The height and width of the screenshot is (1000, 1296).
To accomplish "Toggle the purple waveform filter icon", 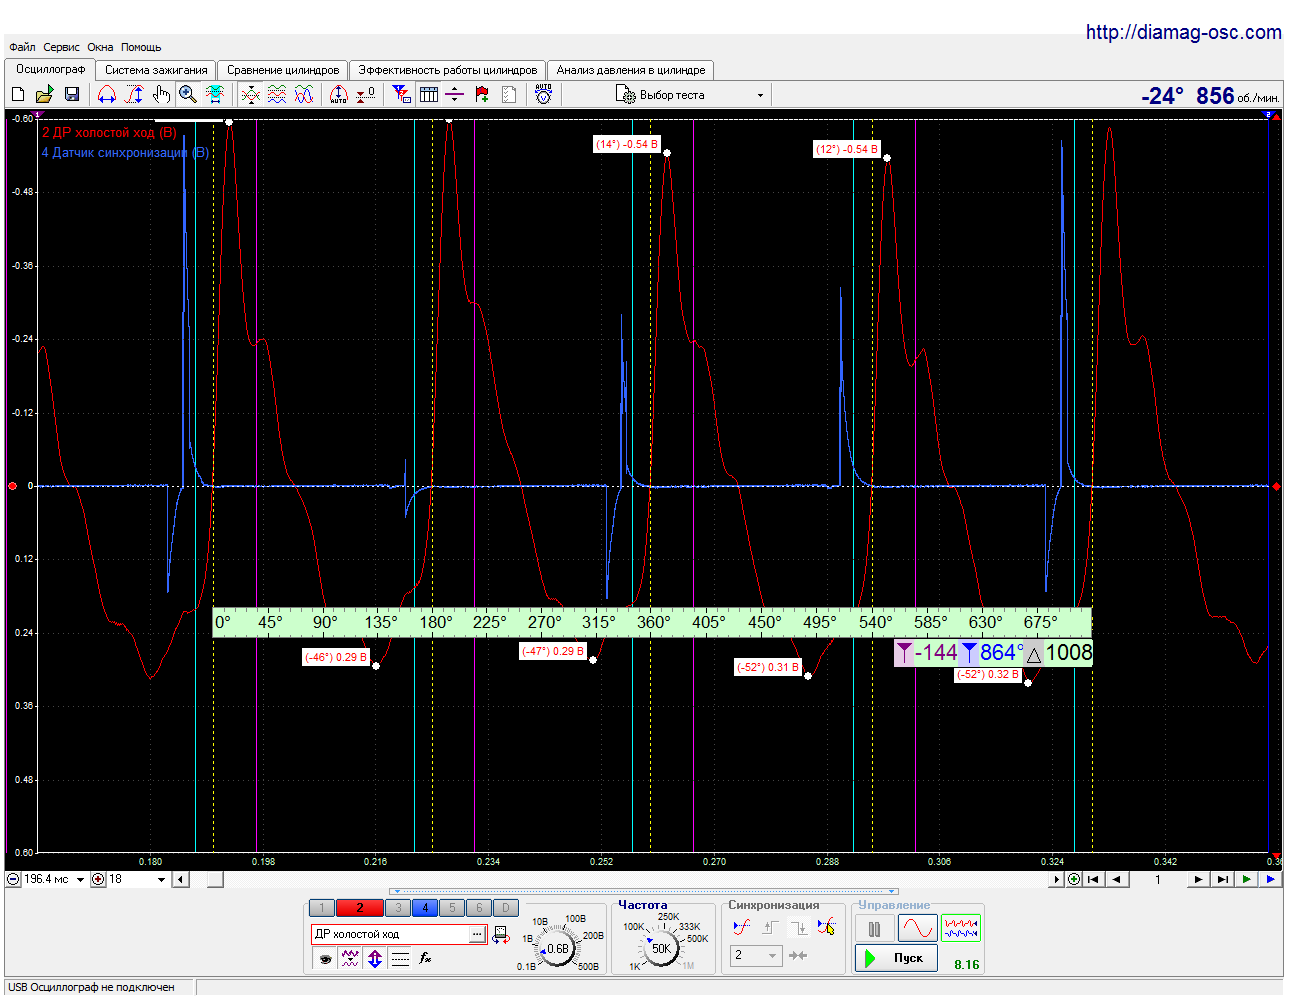I will (x=350, y=958).
